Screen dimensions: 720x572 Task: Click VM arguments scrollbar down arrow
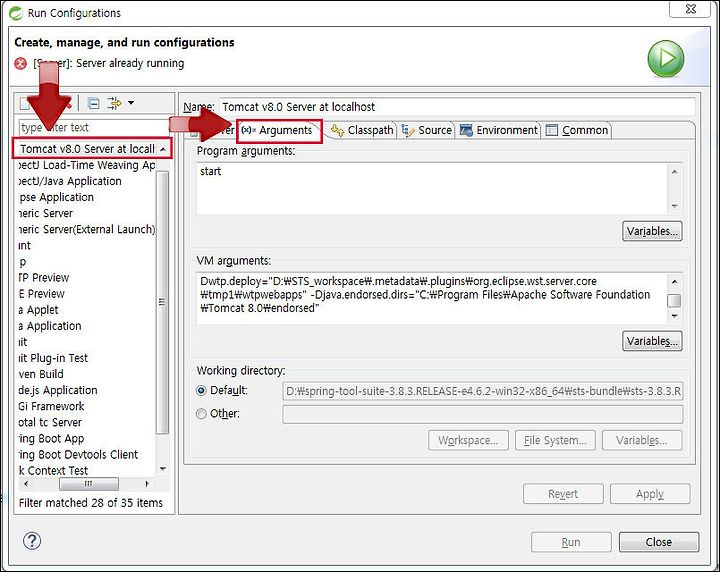pyautogui.click(x=675, y=316)
